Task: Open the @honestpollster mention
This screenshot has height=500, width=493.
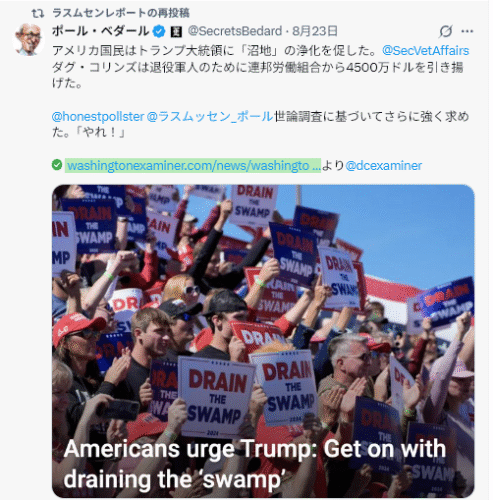Action: [x=98, y=117]
